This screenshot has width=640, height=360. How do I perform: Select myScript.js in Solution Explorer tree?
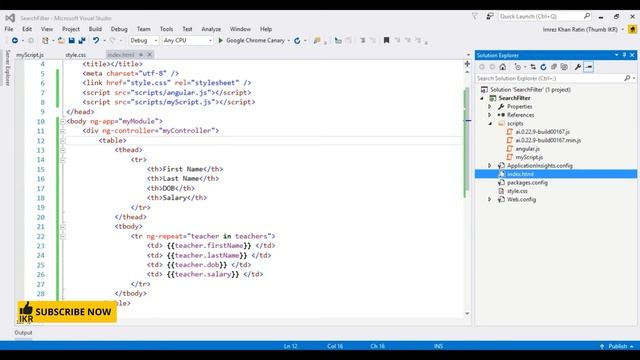coord(529,157)
